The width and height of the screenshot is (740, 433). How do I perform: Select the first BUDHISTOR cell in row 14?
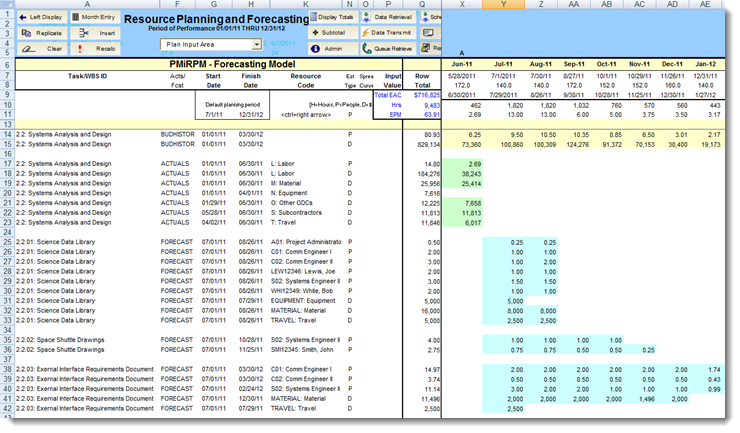pos(177,135)
